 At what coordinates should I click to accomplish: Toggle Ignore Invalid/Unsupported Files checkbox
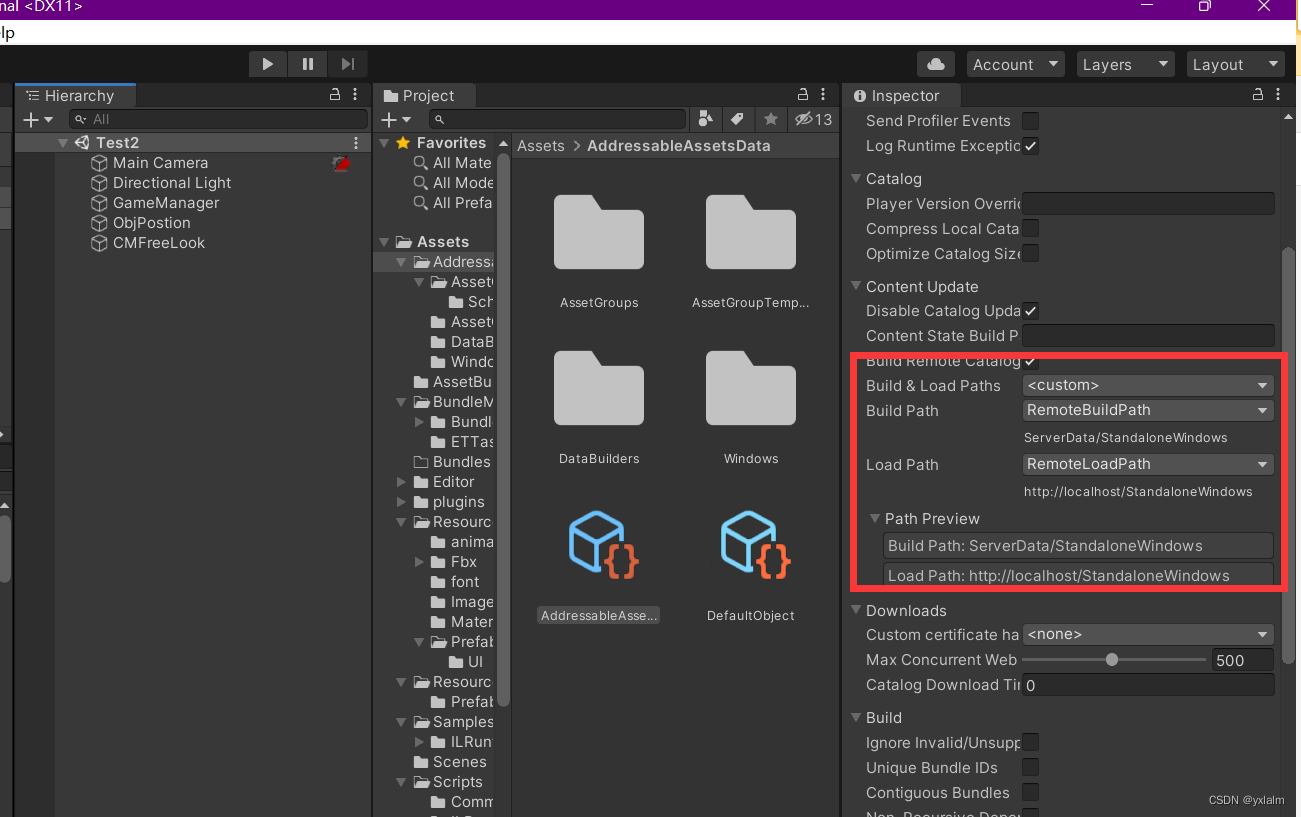1030,743
